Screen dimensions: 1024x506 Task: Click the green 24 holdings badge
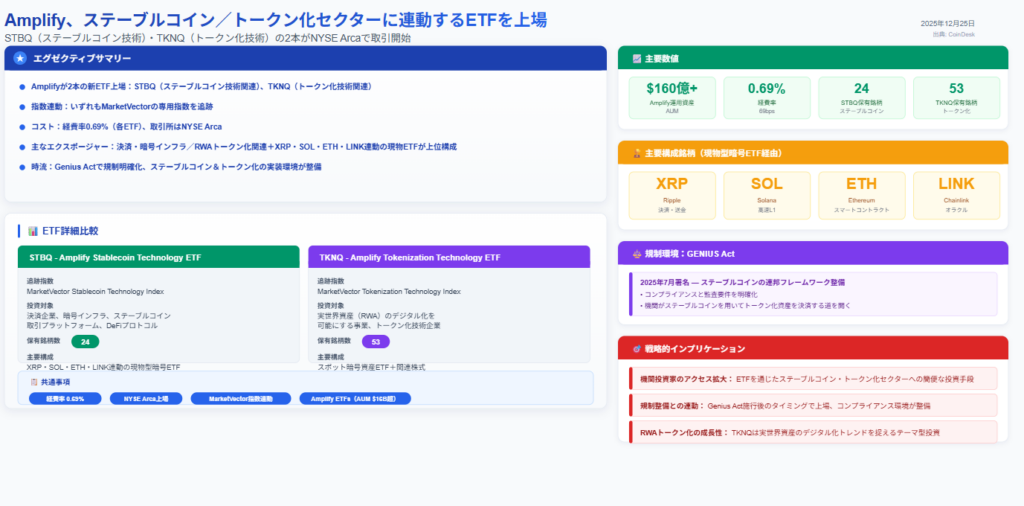85,342
